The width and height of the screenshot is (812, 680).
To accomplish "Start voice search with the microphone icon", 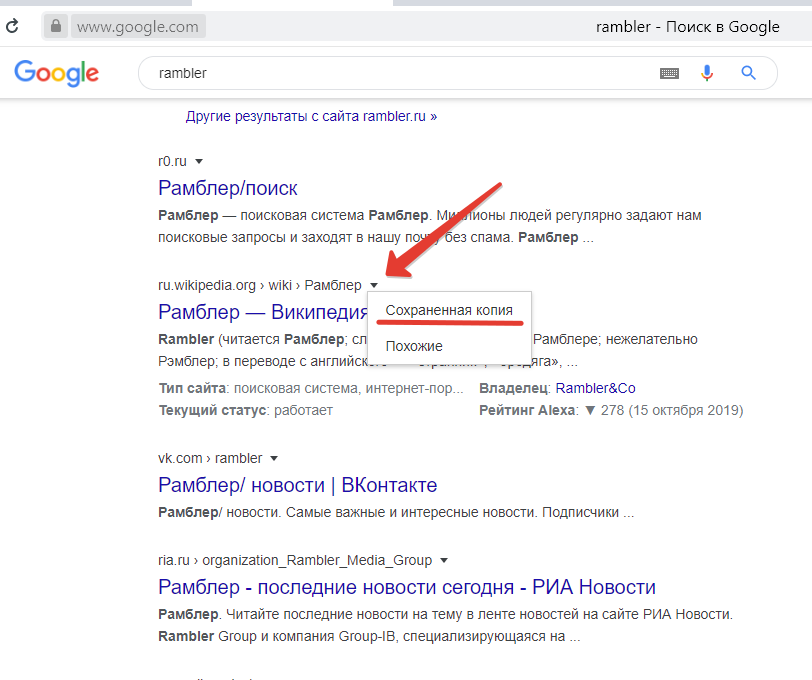I will pyautogui.click(x=707, y=73).
